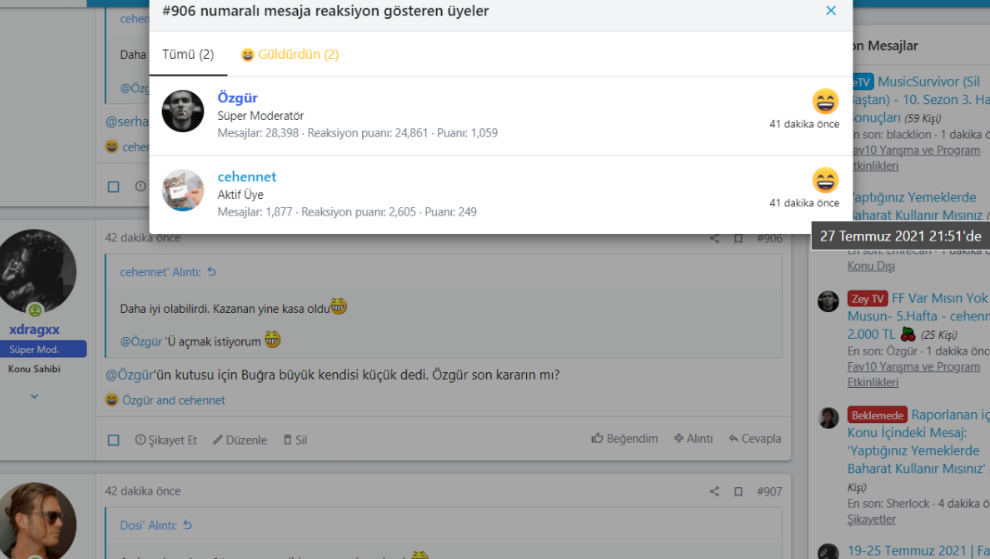This screenshot has height=559, width=990.
Task: Click the share icon on post #906
Action: click(x=714, y=239)
